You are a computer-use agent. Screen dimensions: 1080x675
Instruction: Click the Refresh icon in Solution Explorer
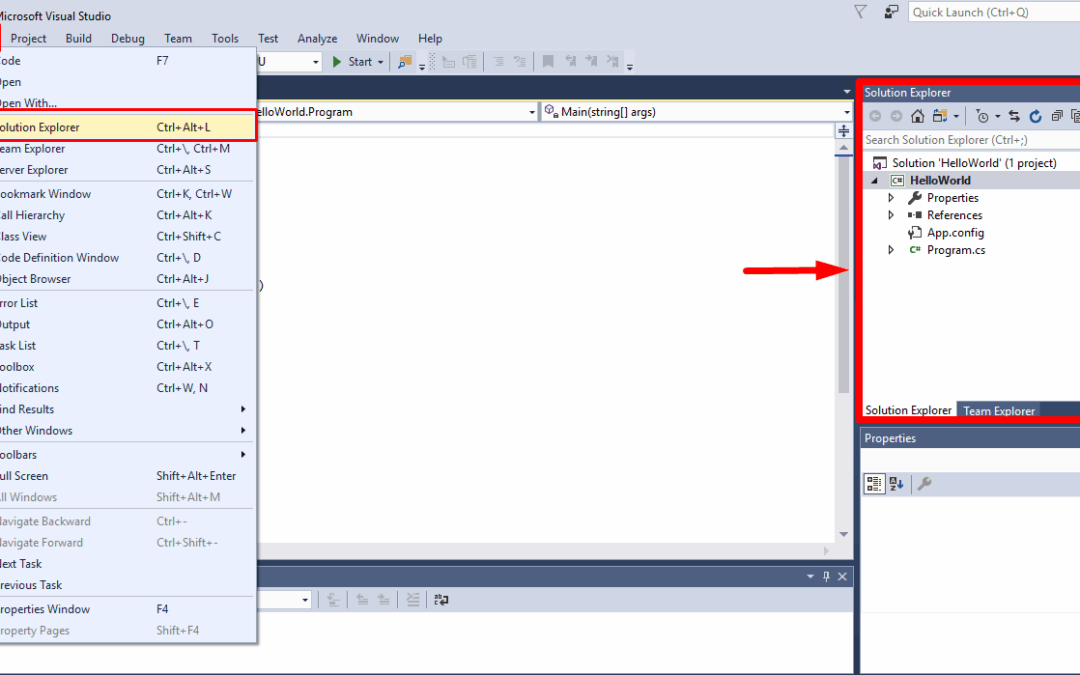pyautogui.click(x=1035, y=117)
